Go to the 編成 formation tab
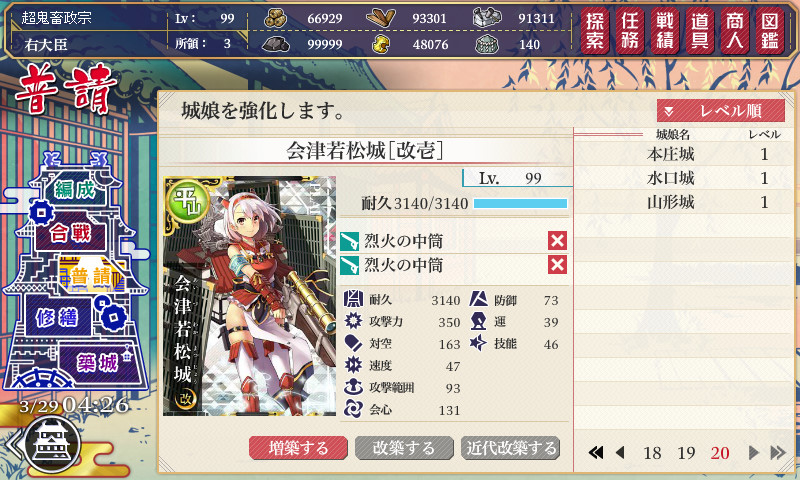Image resolution: width=800 pixels, height=480 pixels. coord(76,190)
